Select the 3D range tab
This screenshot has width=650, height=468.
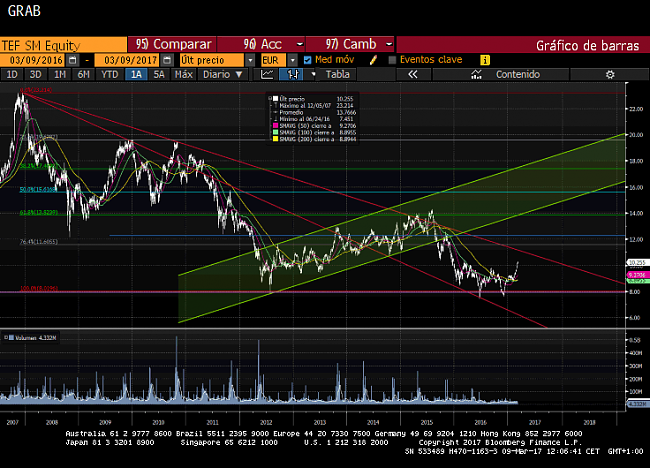[36, 75]
